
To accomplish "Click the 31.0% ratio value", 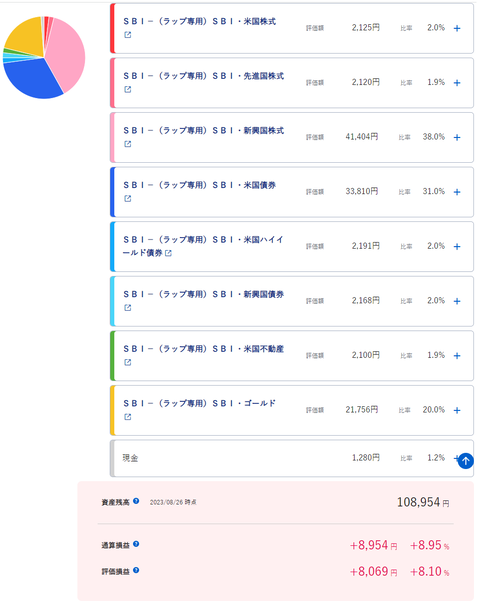I will click(x=434, y=191).
